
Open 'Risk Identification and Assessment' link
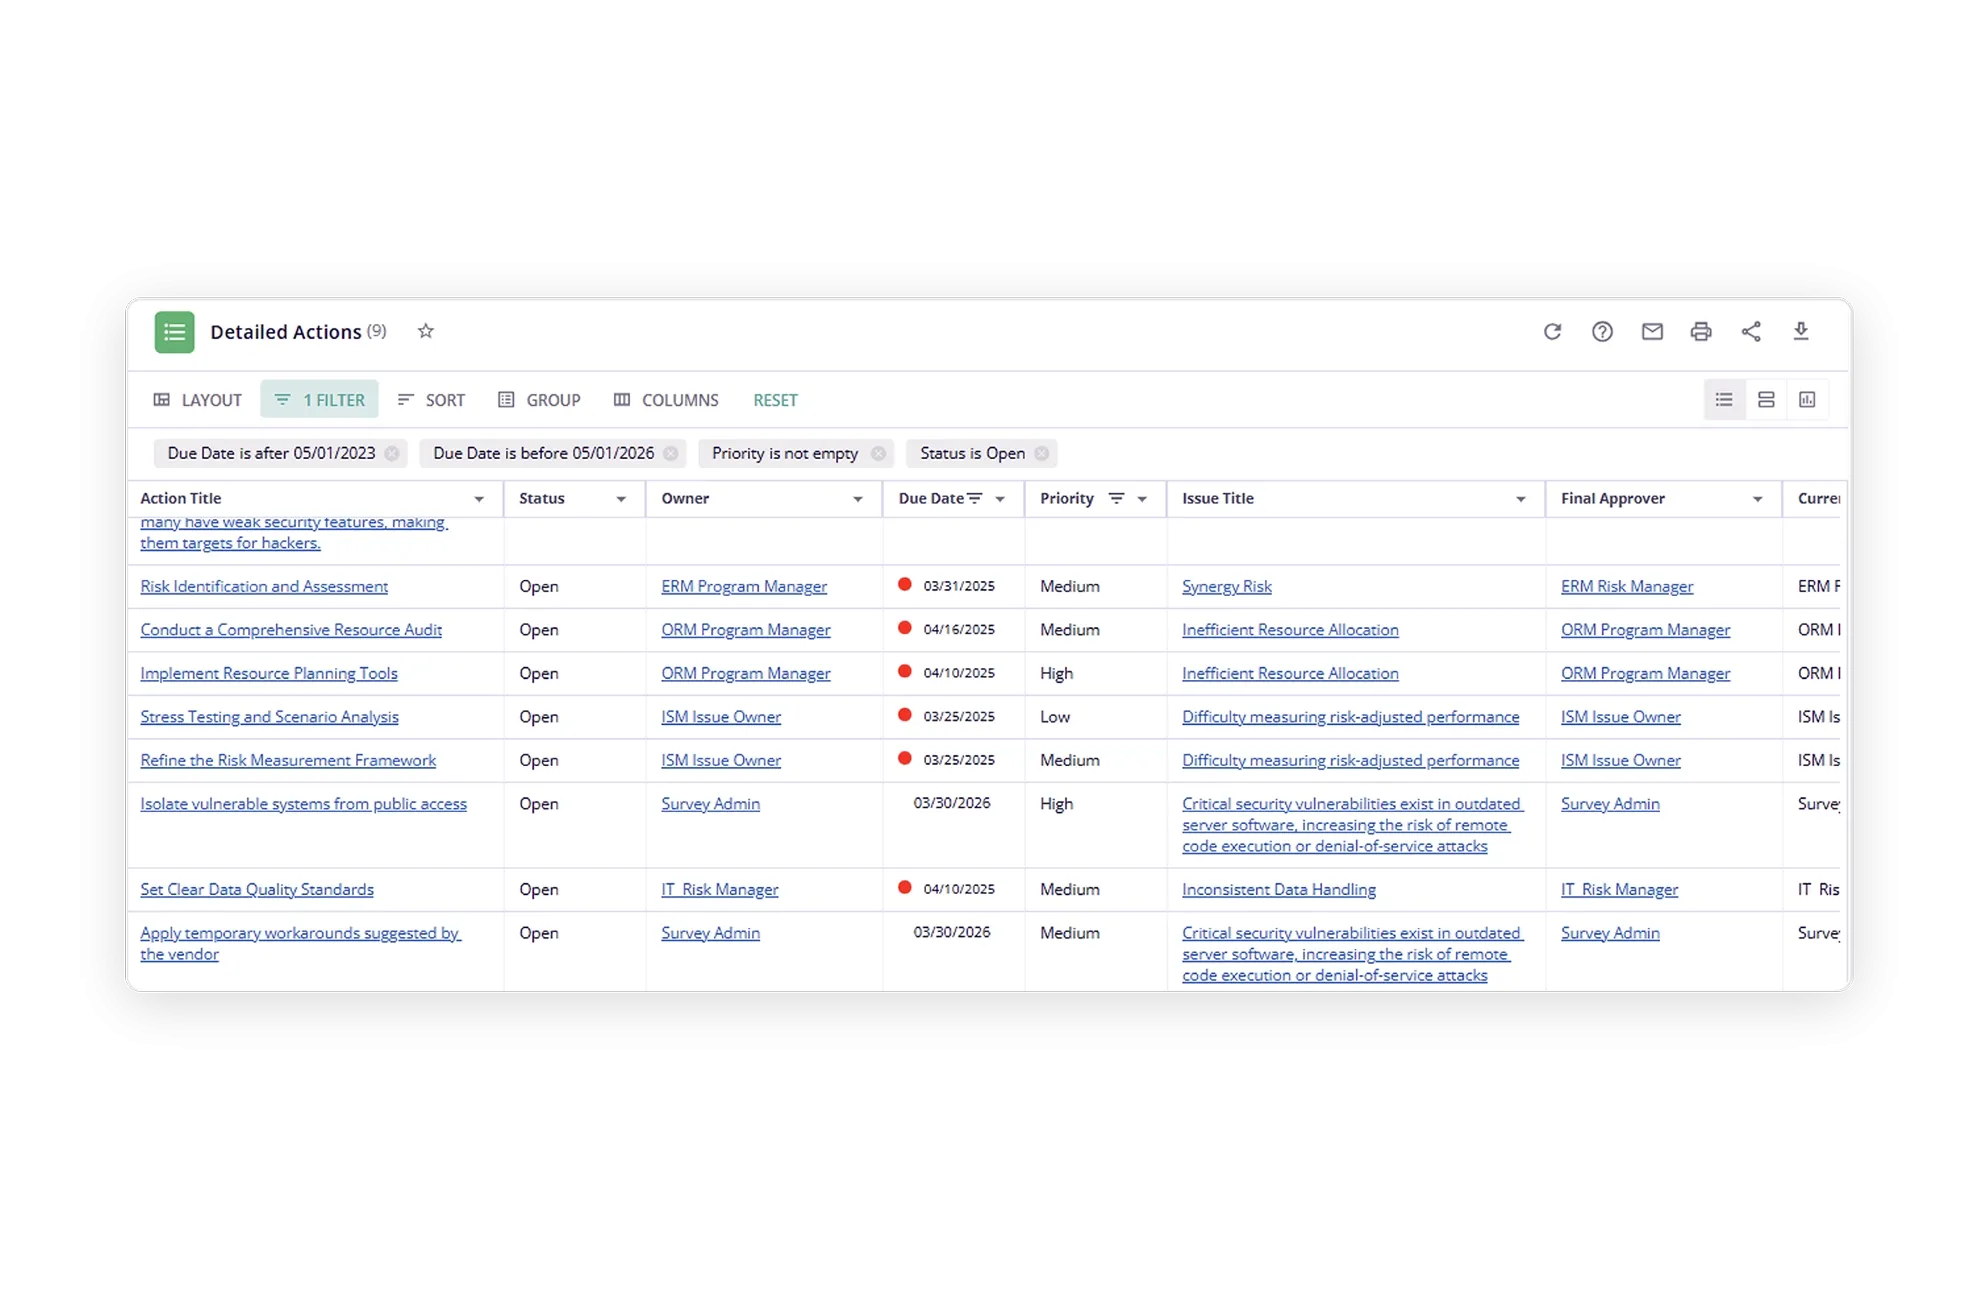(x=264, y=586)
